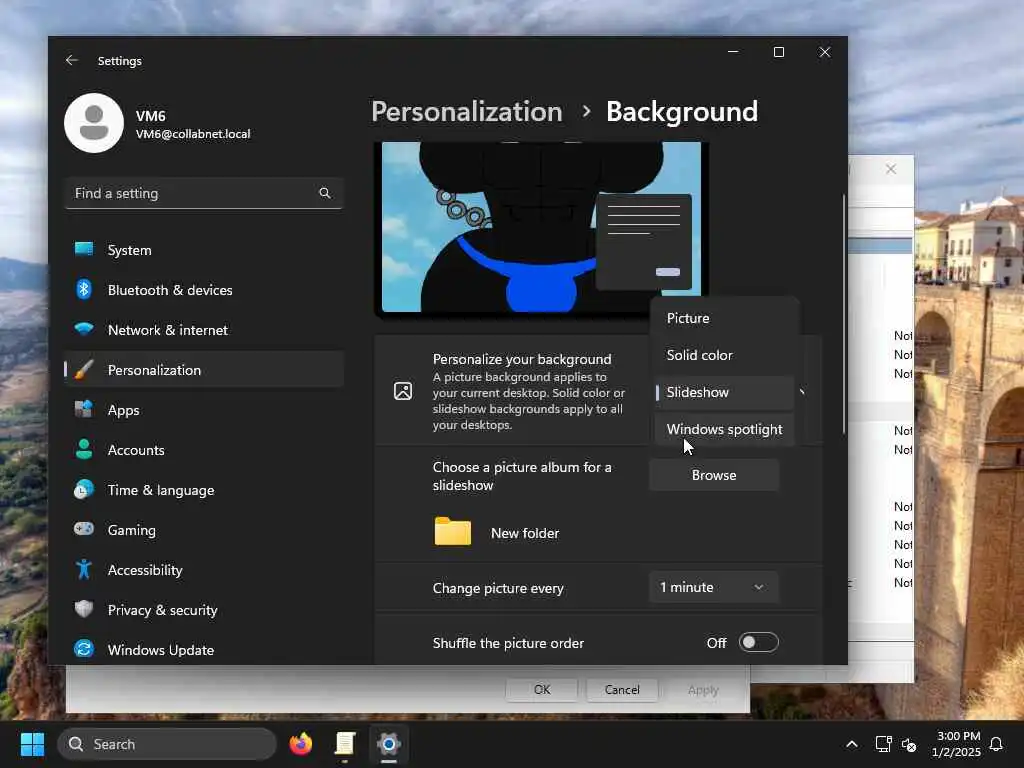Click the Accounts person icon

pos(84,449)
